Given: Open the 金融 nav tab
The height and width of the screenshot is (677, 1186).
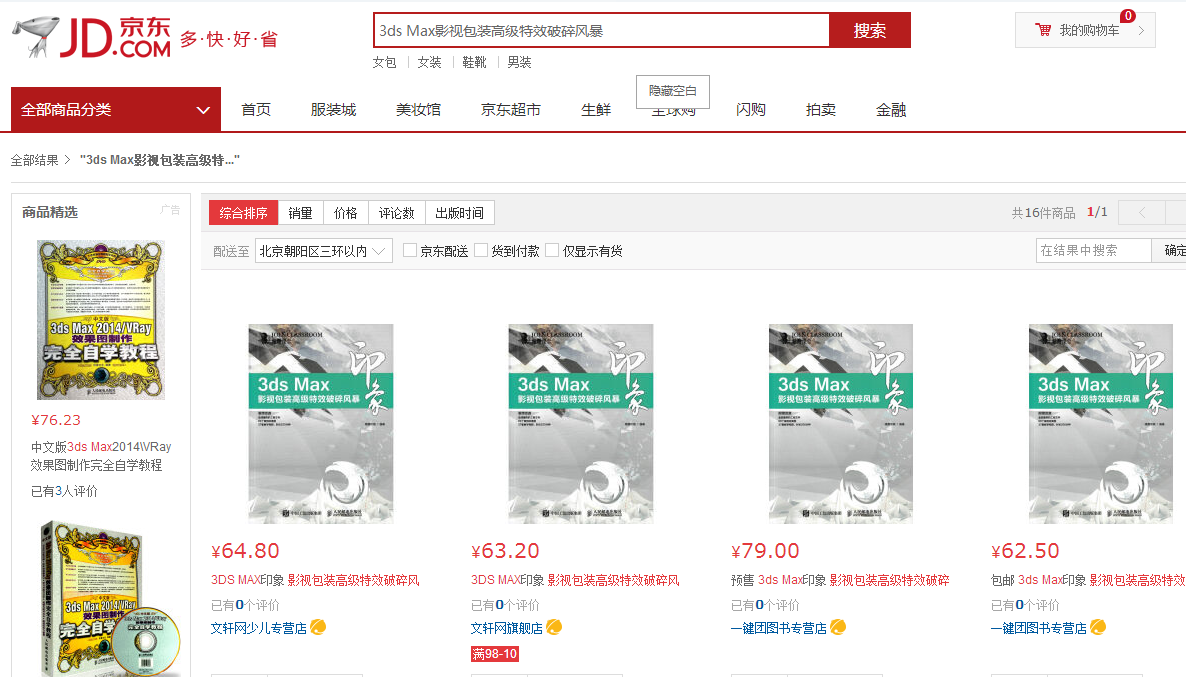Looking at the screenshot, I should (x=891, y=110).
